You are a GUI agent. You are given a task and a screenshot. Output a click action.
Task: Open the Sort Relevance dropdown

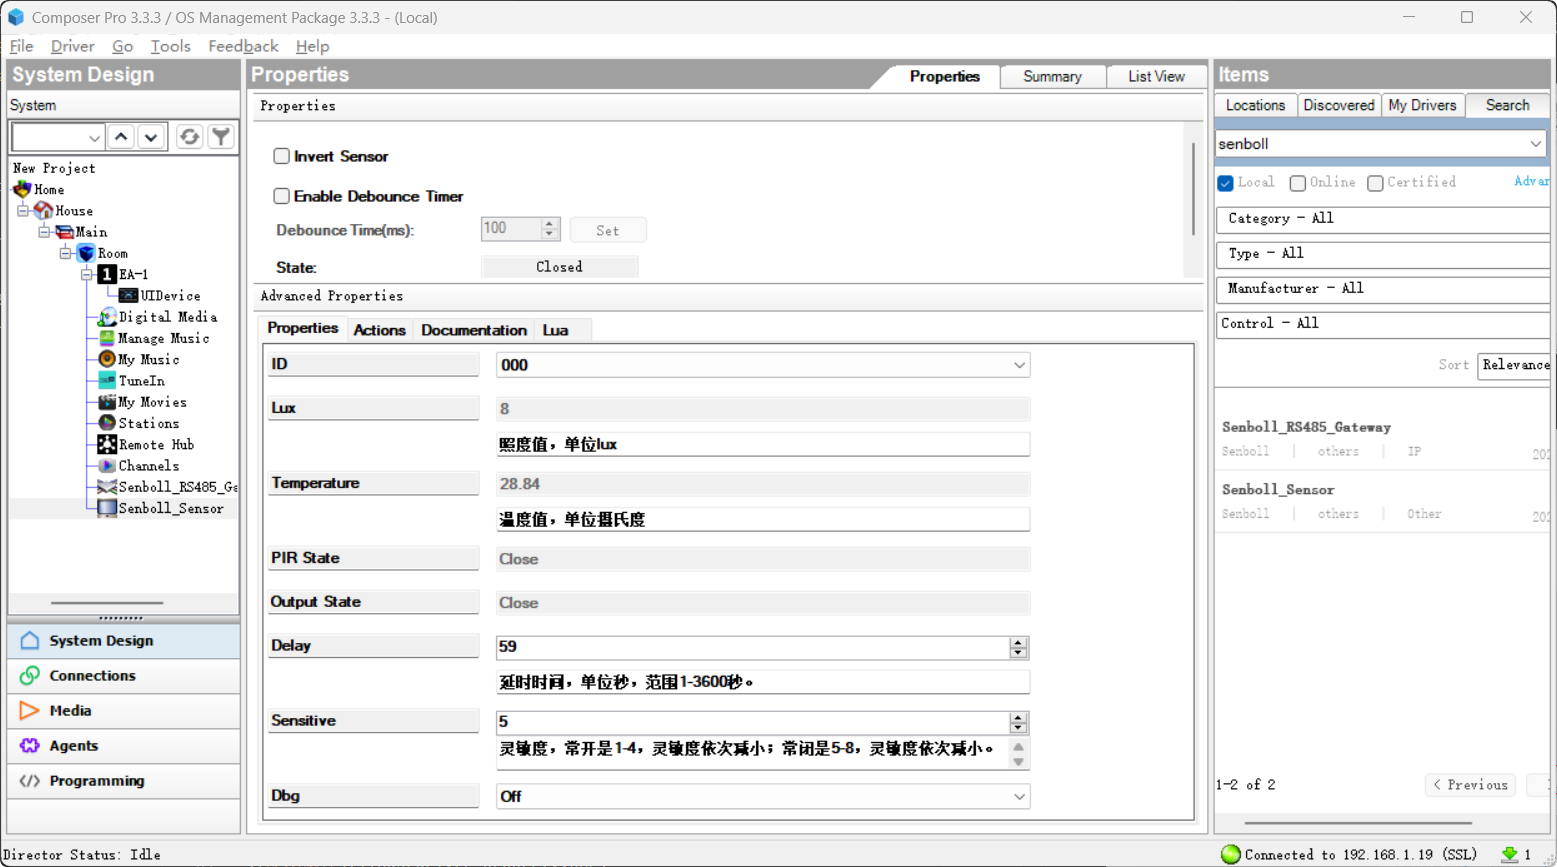pos(1514,366)
